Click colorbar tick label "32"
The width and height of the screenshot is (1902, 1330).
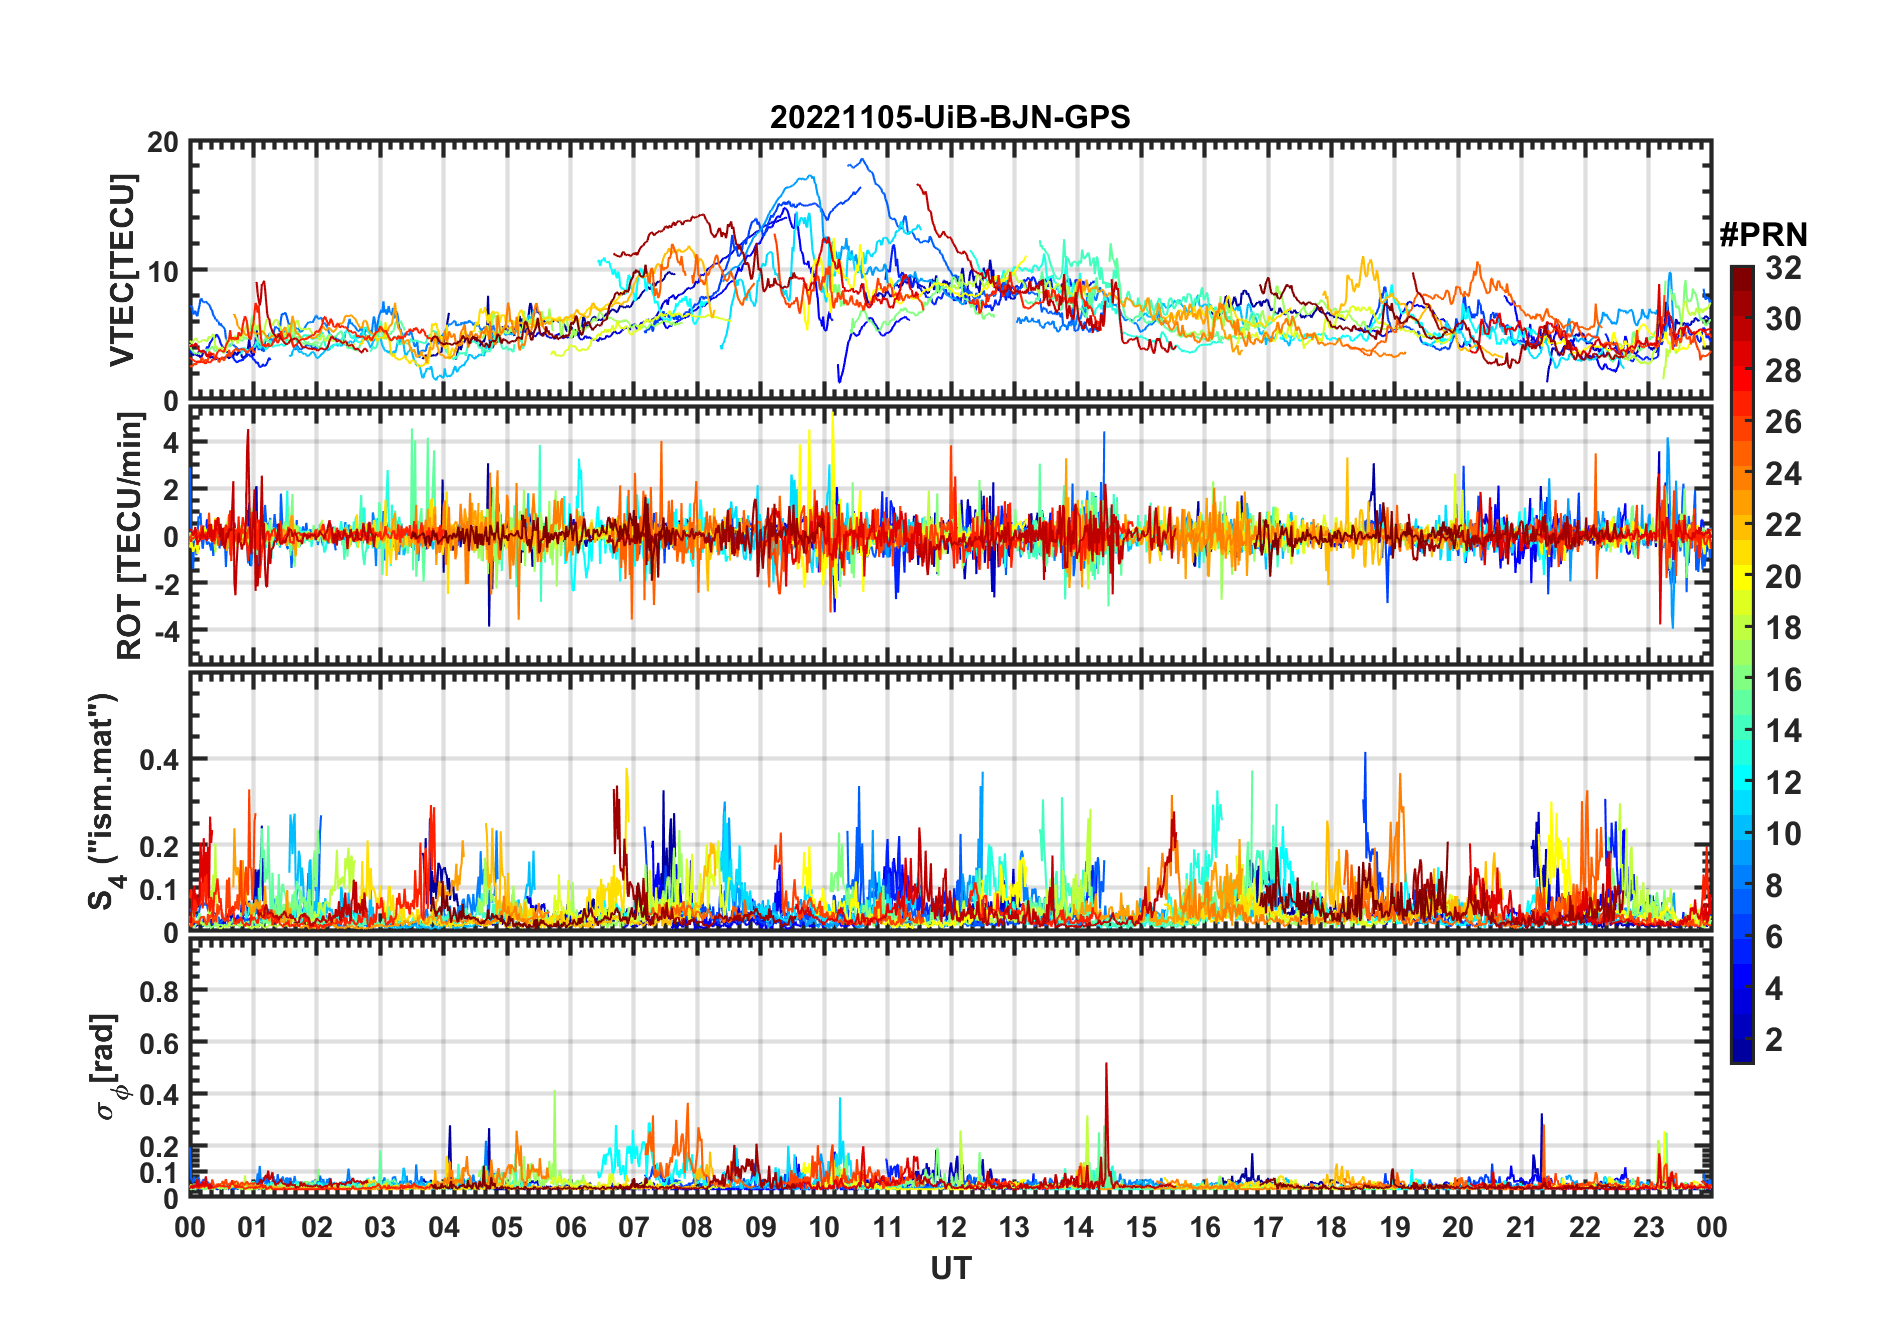(1783, 268)
